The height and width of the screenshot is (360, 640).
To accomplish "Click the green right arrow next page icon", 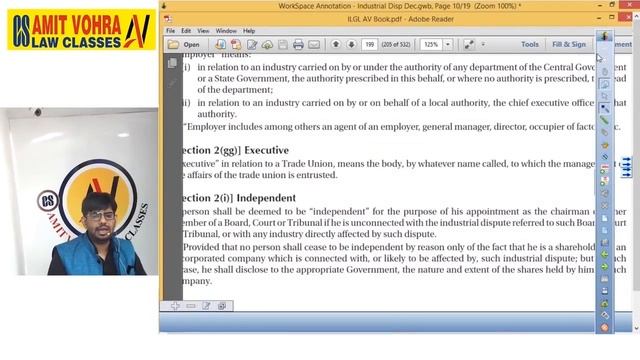I will click(x=604, y=267).
